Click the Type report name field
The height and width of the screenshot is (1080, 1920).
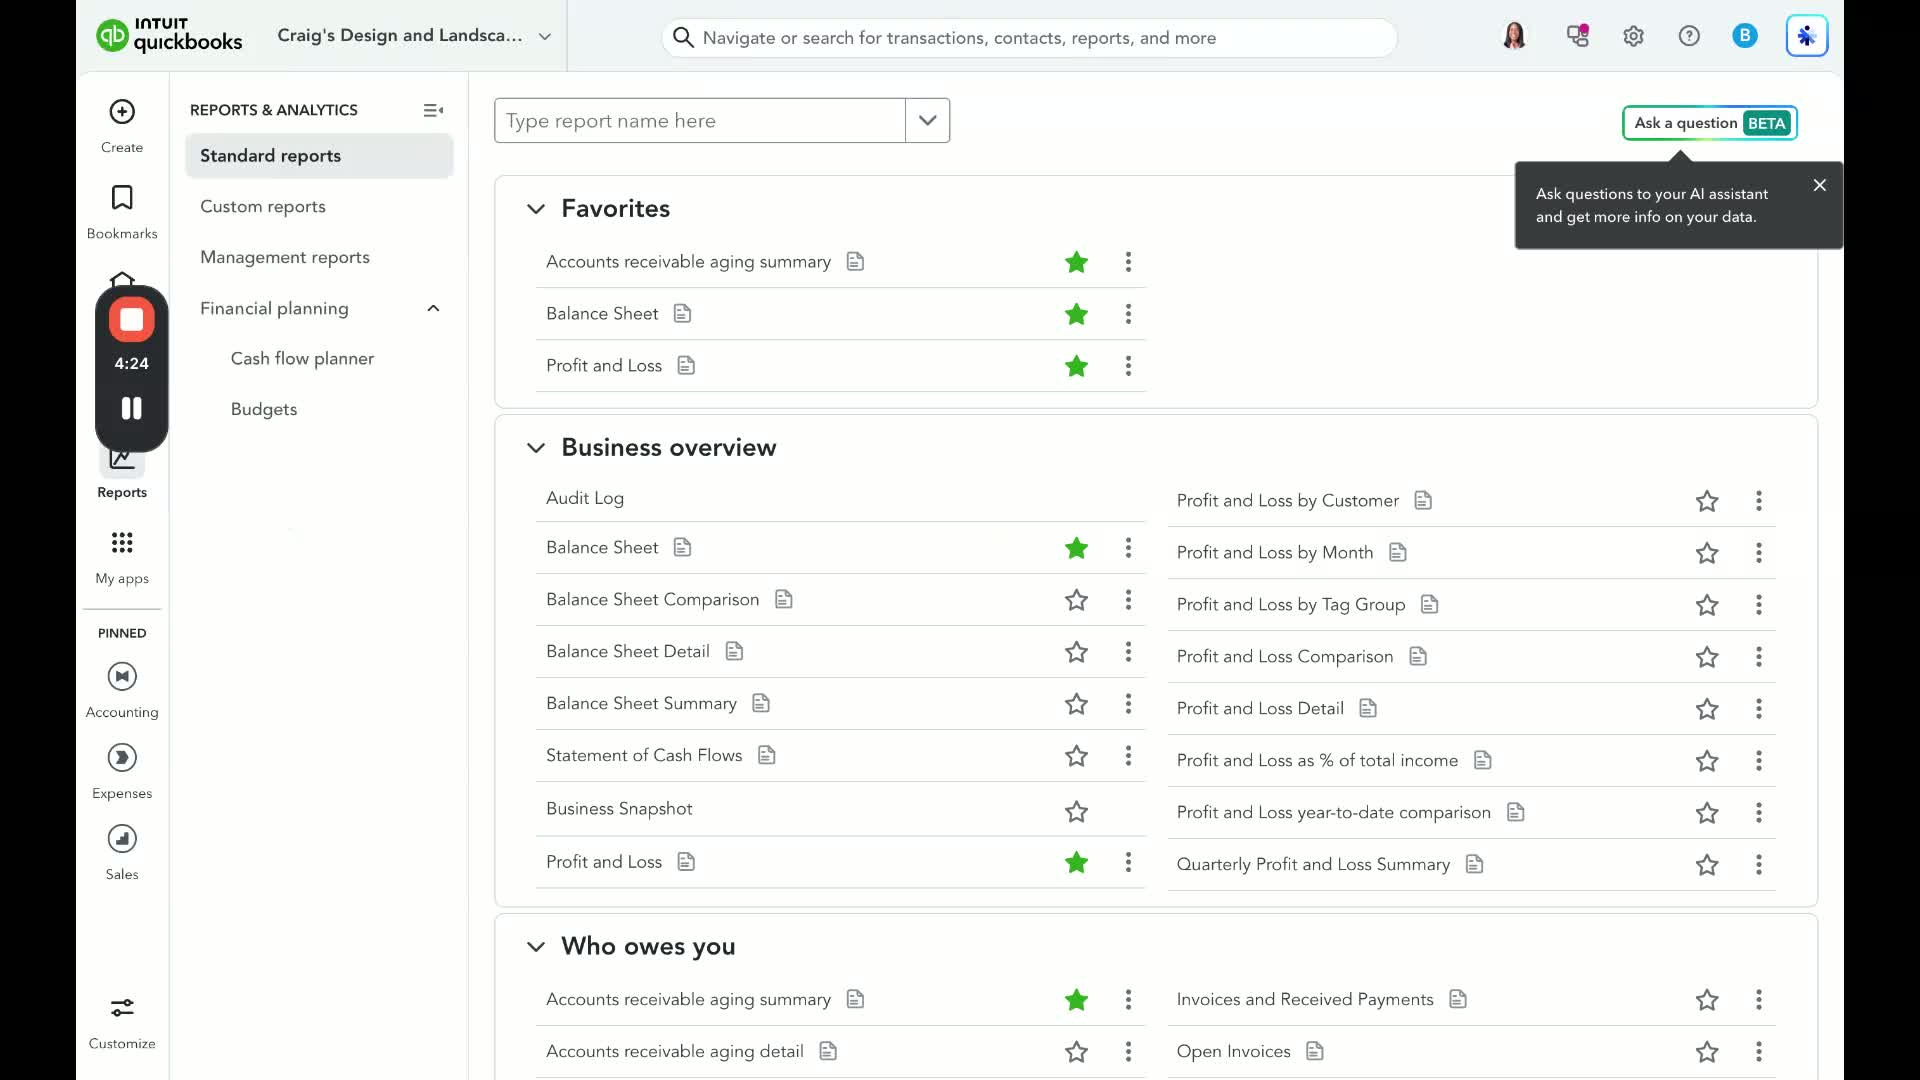click(x=699, y=121)
